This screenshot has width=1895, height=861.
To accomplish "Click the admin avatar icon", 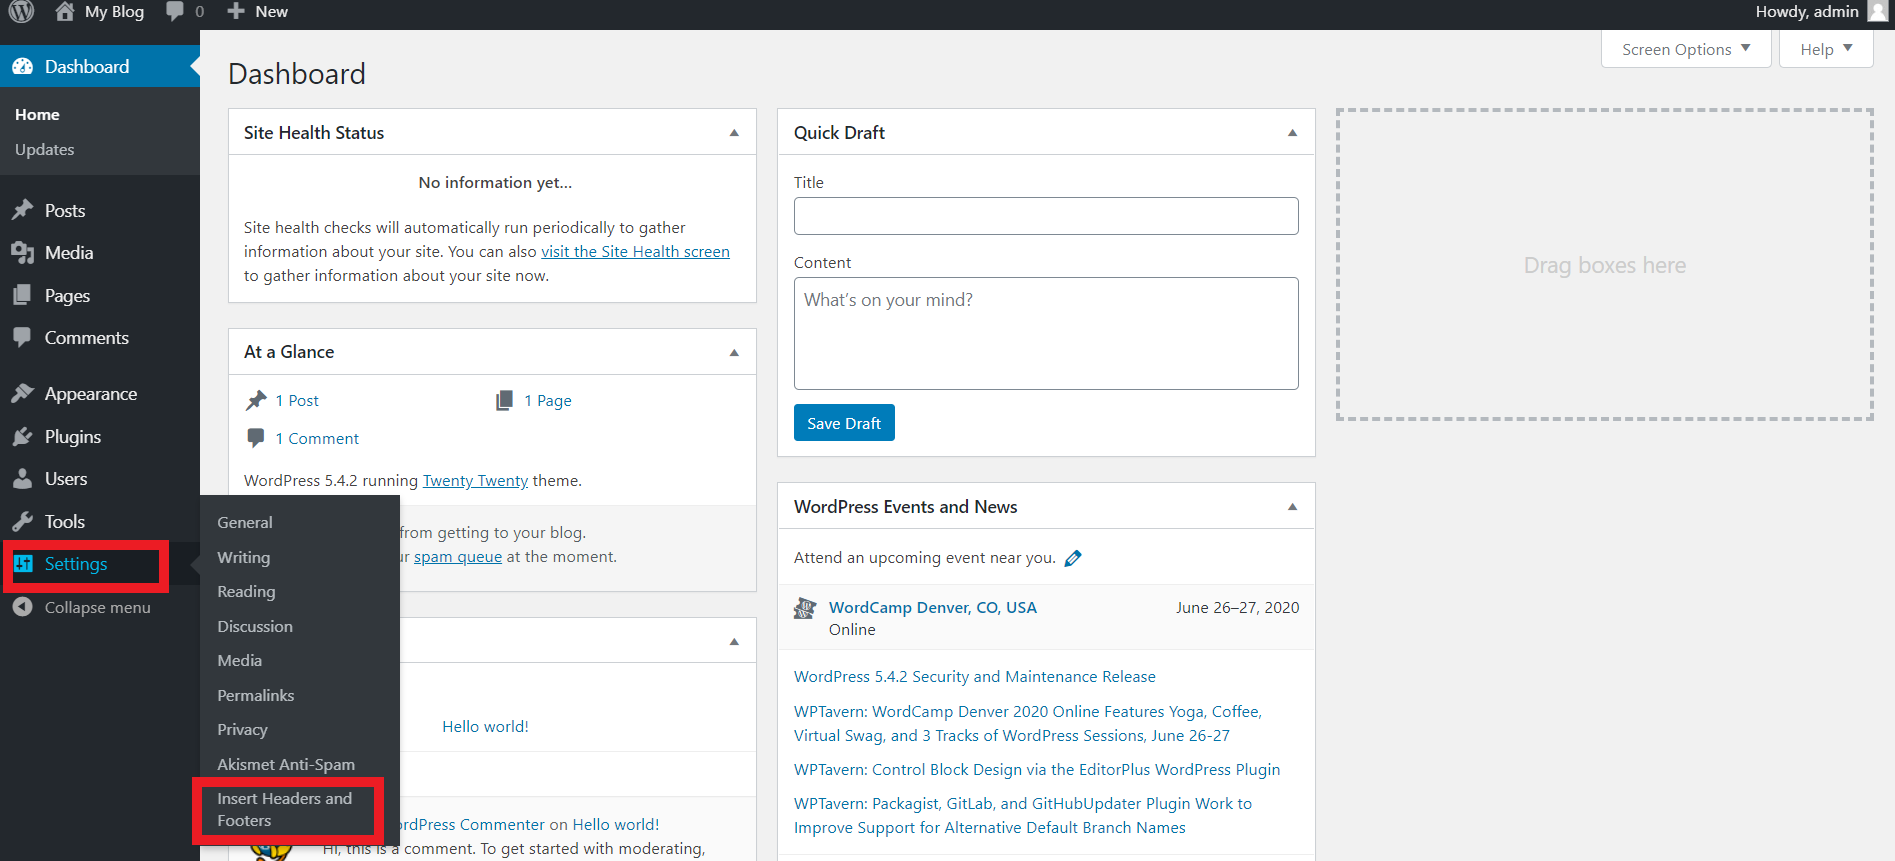I will pyautogui.click(x=1878, y=11).
